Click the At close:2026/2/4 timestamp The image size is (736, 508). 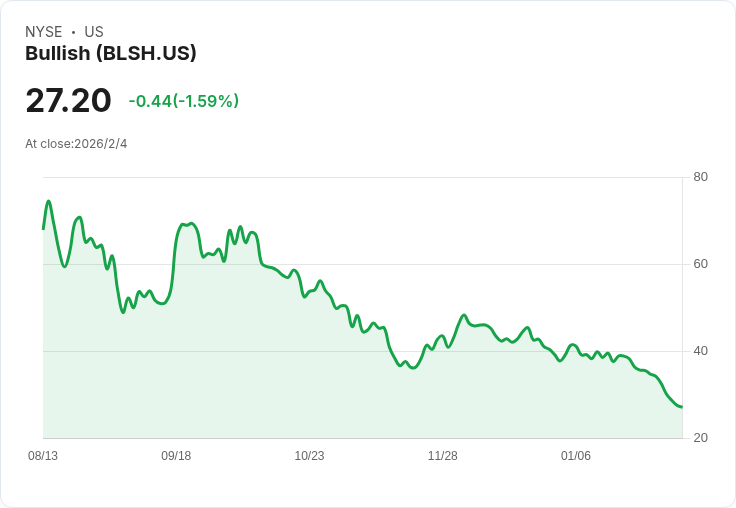[x=76, y=144]
